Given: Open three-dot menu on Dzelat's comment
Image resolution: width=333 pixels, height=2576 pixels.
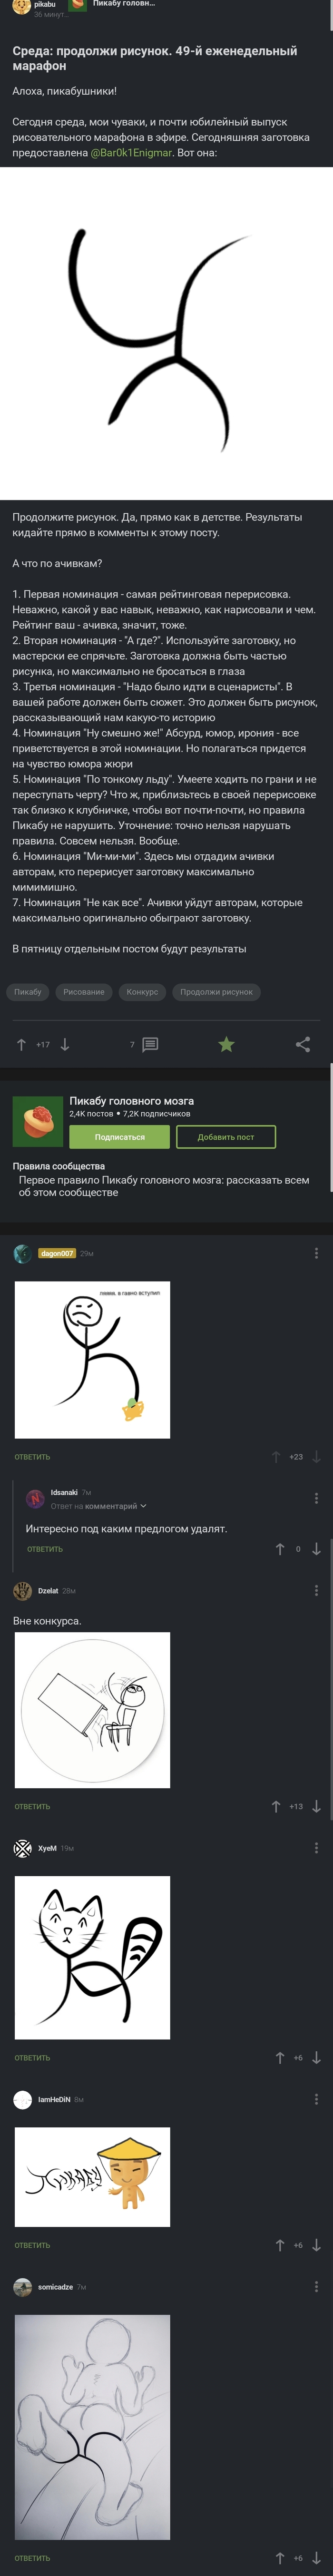Looking at the screenshot, I should [316, 1590].
